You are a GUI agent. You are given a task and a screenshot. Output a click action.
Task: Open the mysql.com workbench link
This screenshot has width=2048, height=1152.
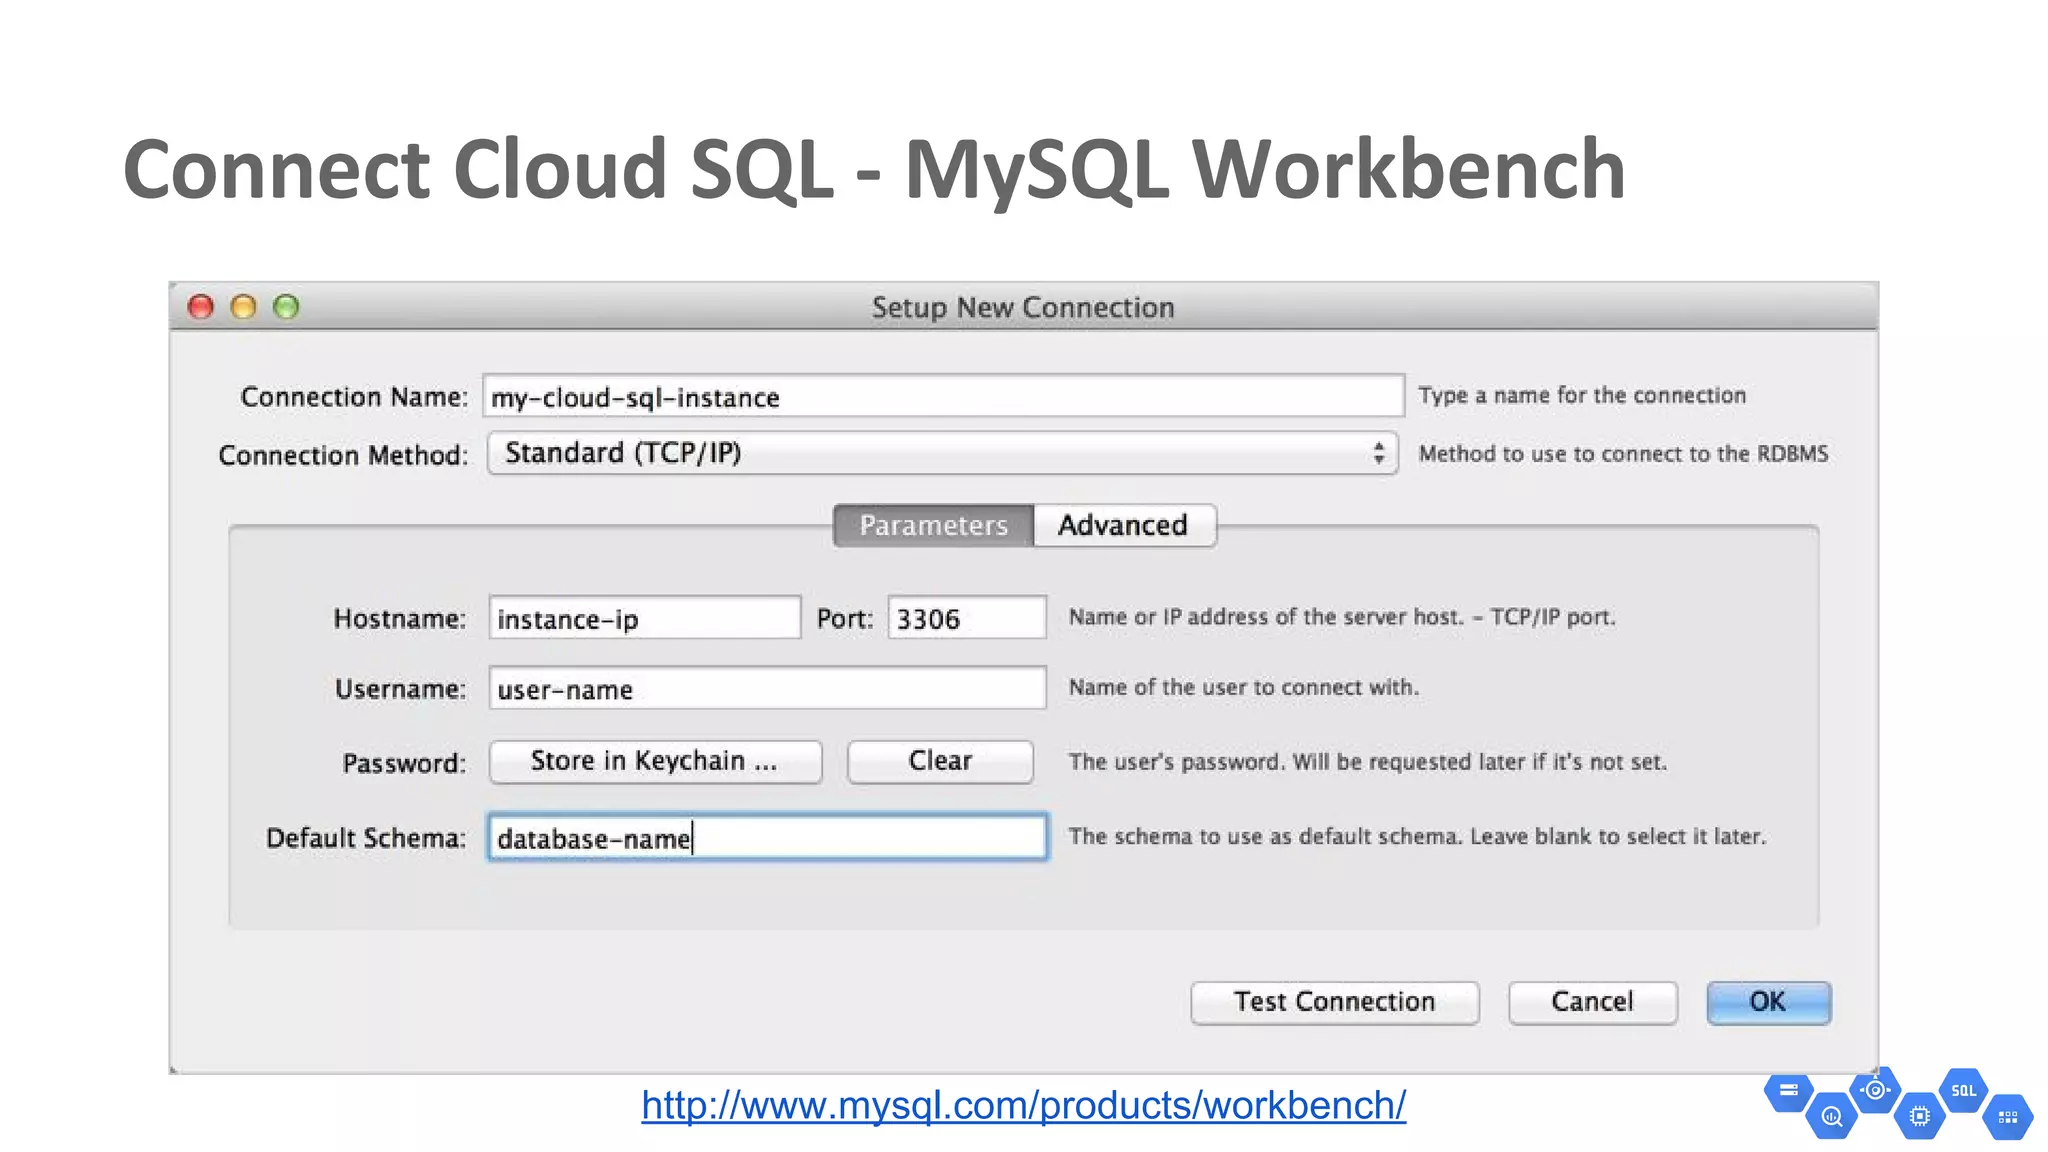tap(1023, 1106)
